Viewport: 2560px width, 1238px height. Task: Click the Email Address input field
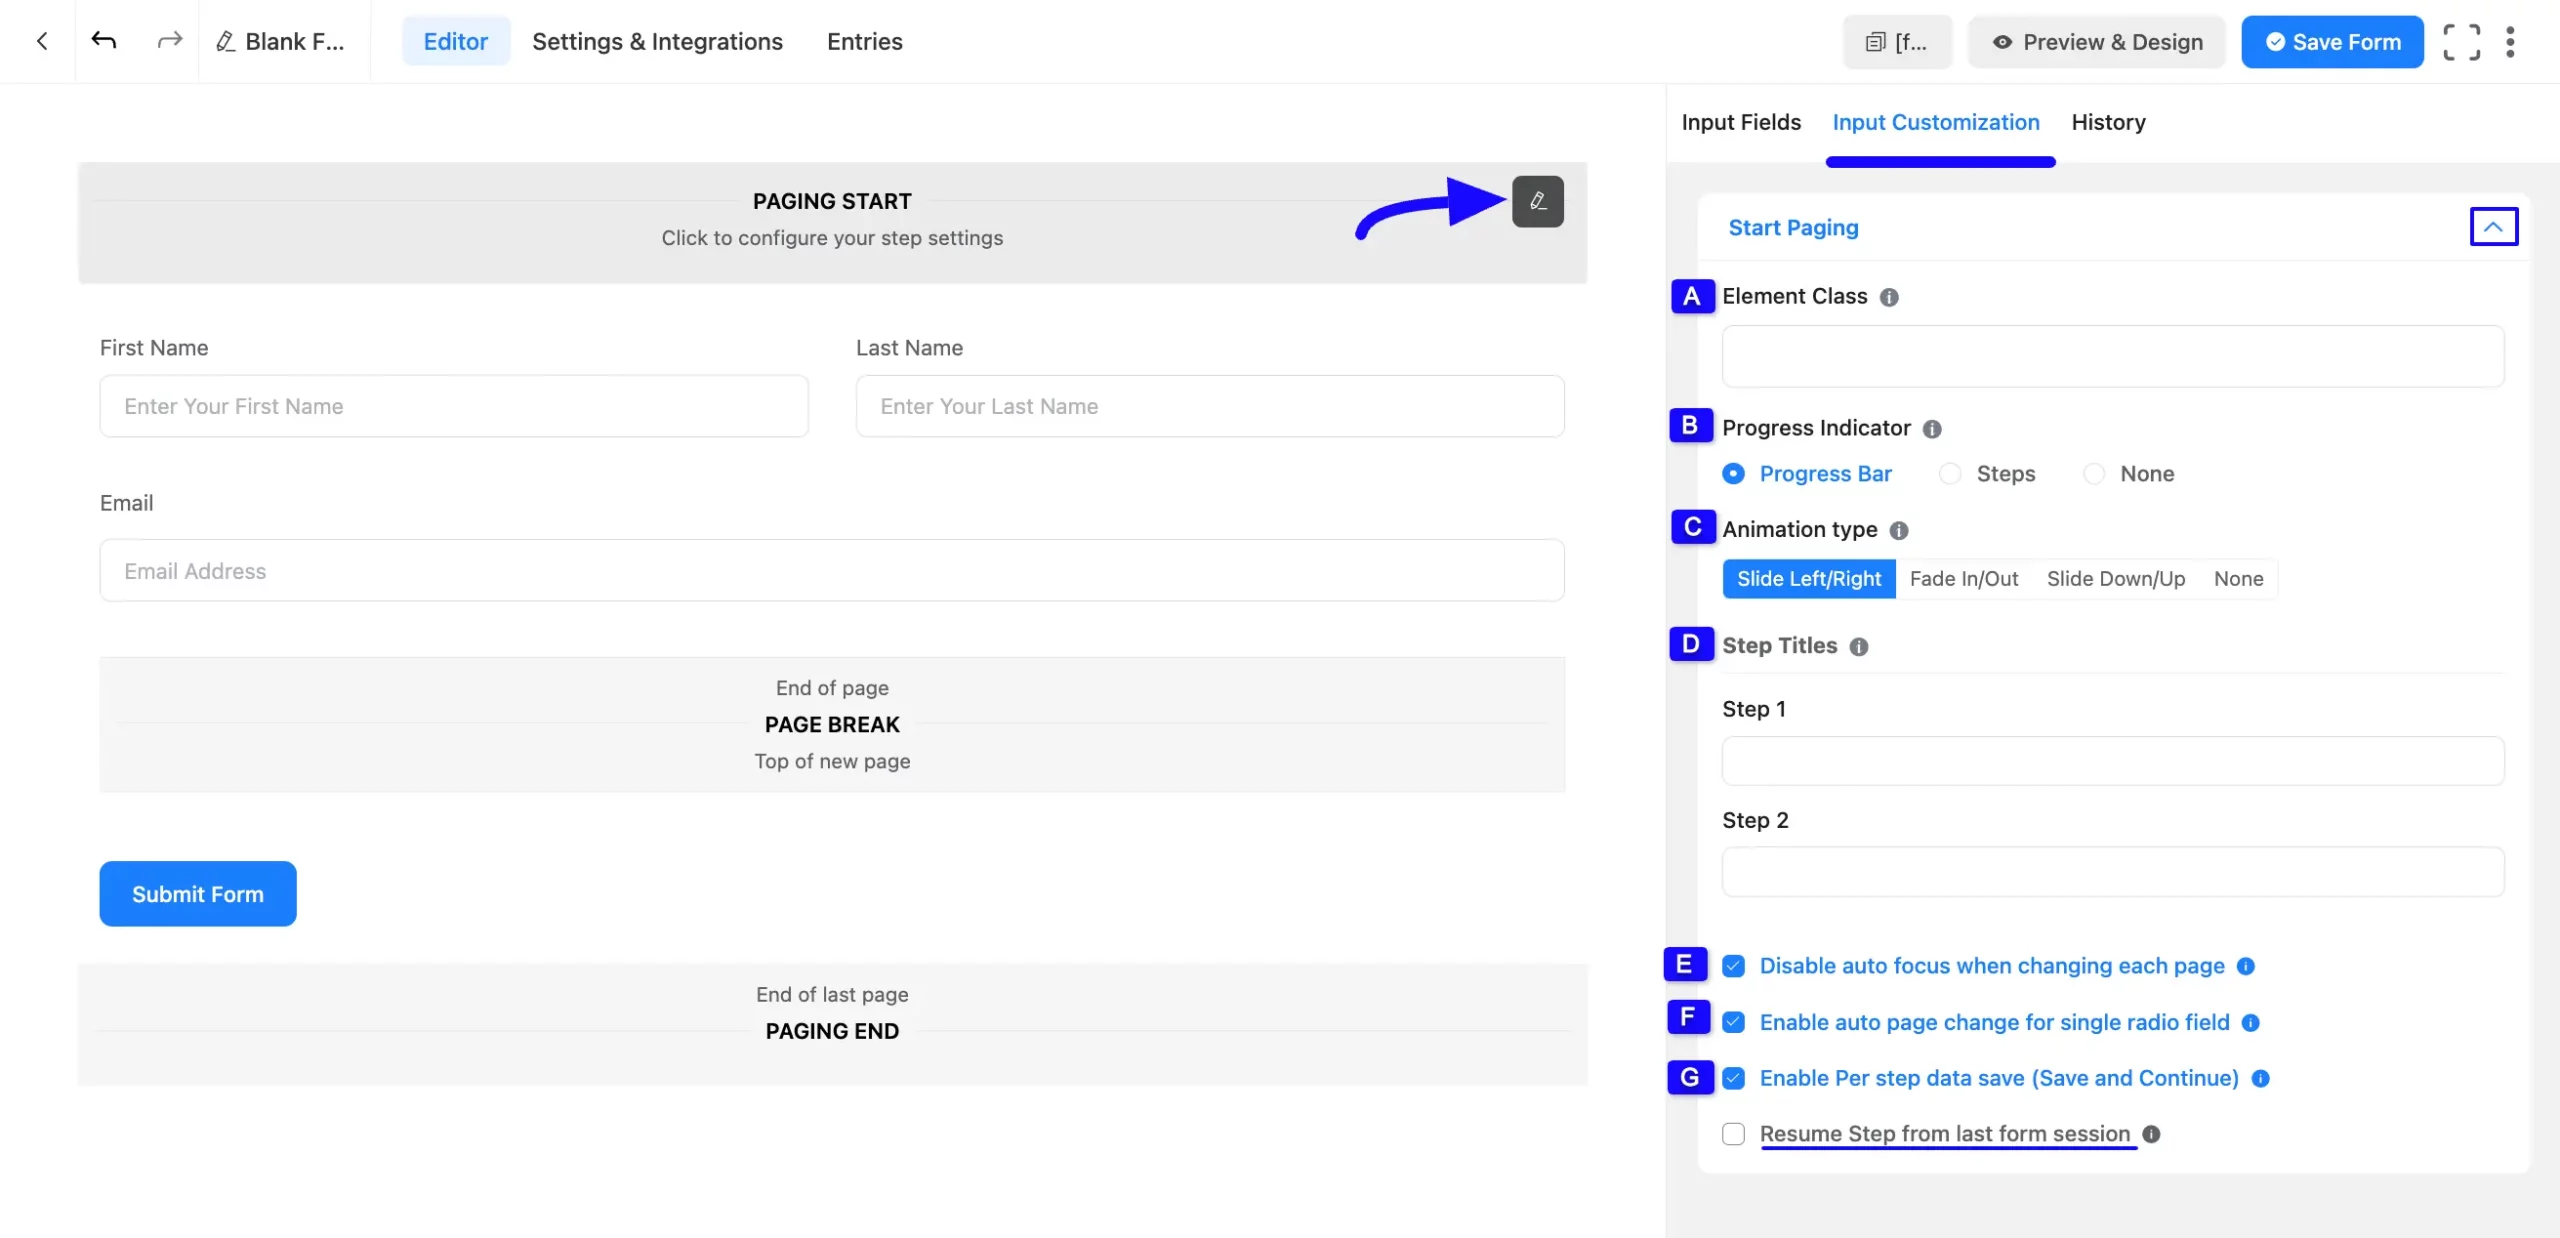click(832, 571)
